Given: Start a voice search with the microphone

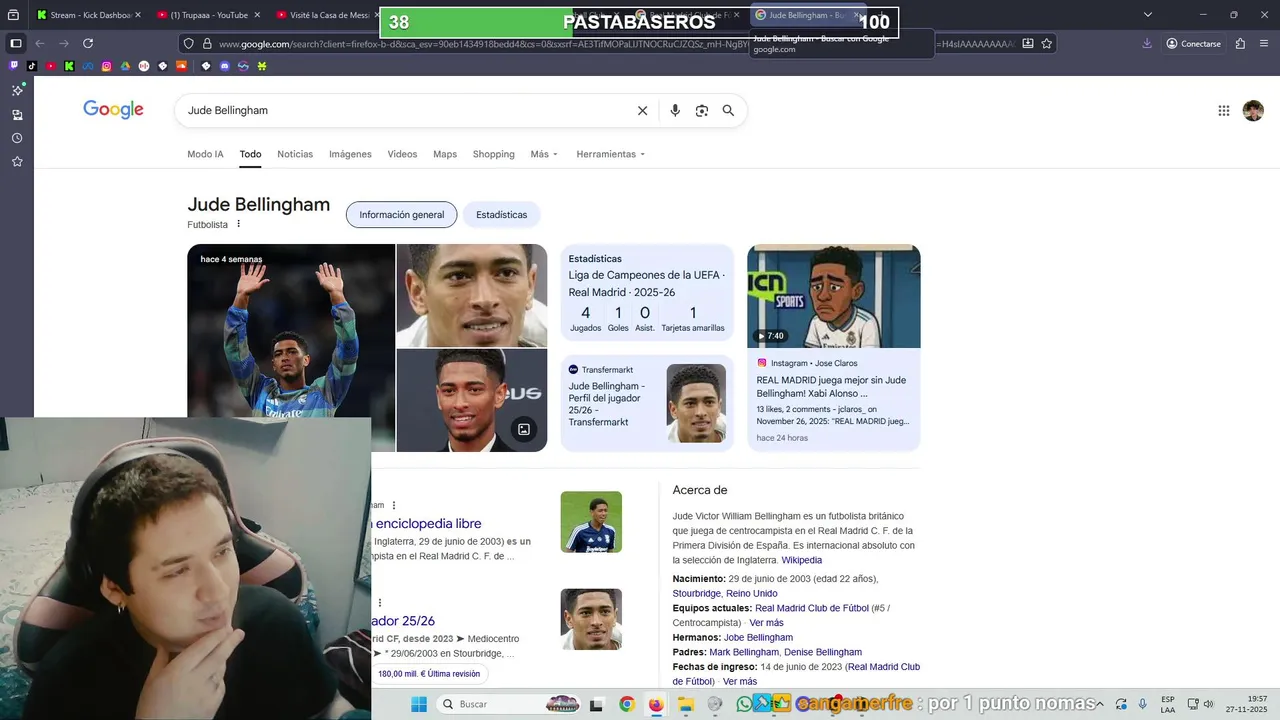Looking at the screenshot, I should 675,111.
